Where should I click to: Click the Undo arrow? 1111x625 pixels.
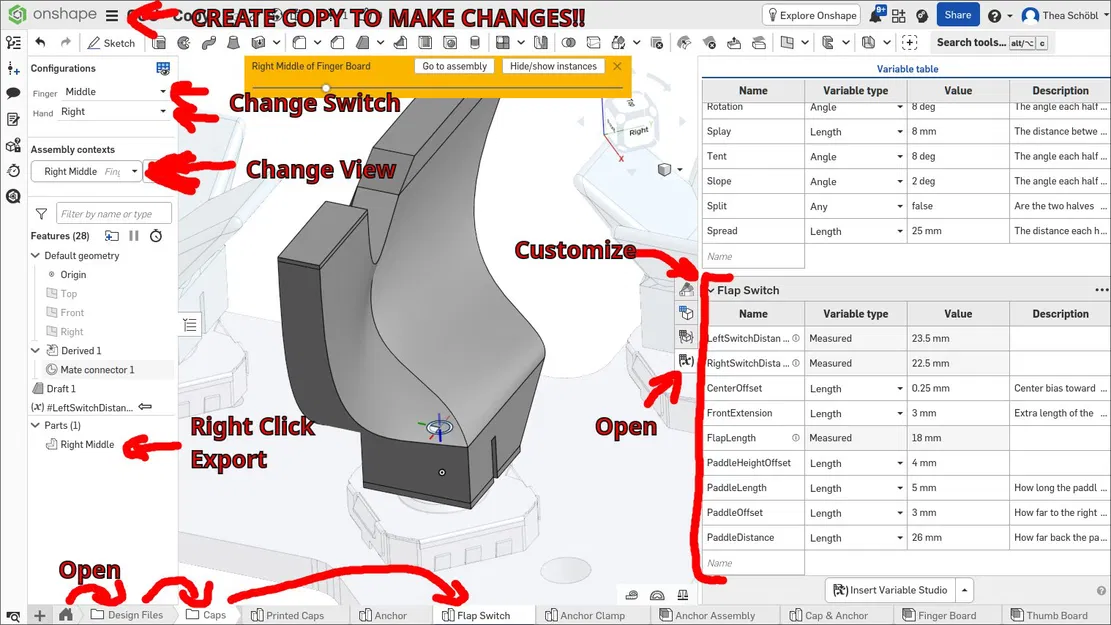click(x=39, y=43)
